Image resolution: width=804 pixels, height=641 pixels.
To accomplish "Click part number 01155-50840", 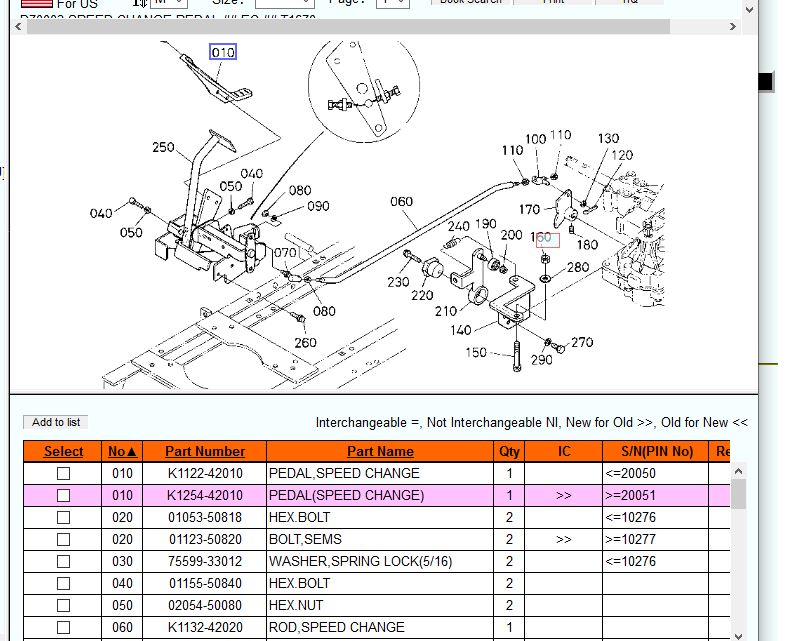I will (x=205, y=584).
